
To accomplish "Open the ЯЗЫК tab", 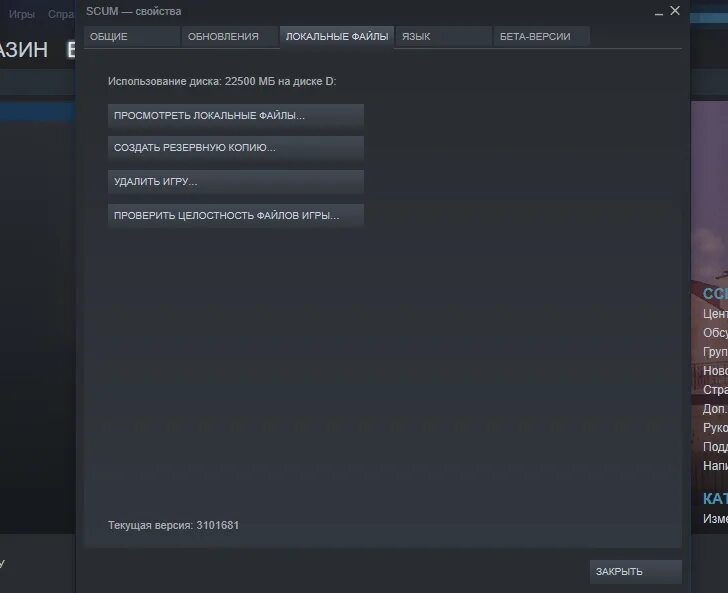I will pos(444,37).
